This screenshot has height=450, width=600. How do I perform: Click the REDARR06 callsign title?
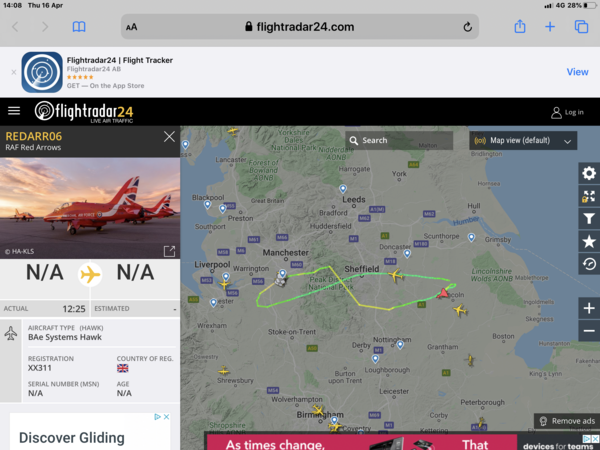coord(34,137)
